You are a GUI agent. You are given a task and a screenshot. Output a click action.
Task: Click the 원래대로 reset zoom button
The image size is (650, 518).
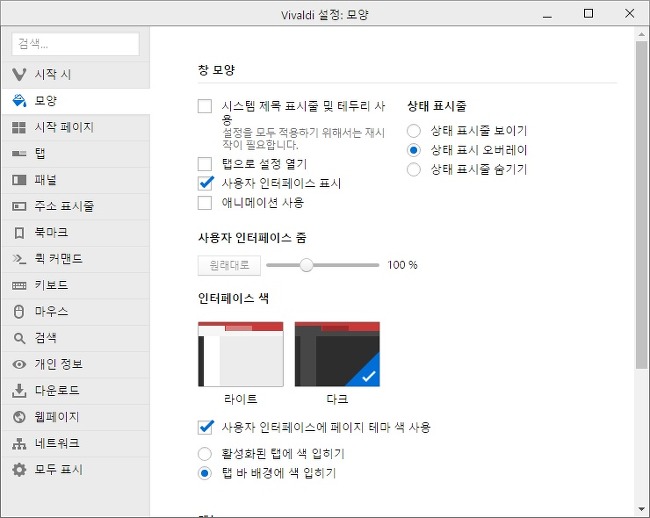pos(229,265)
